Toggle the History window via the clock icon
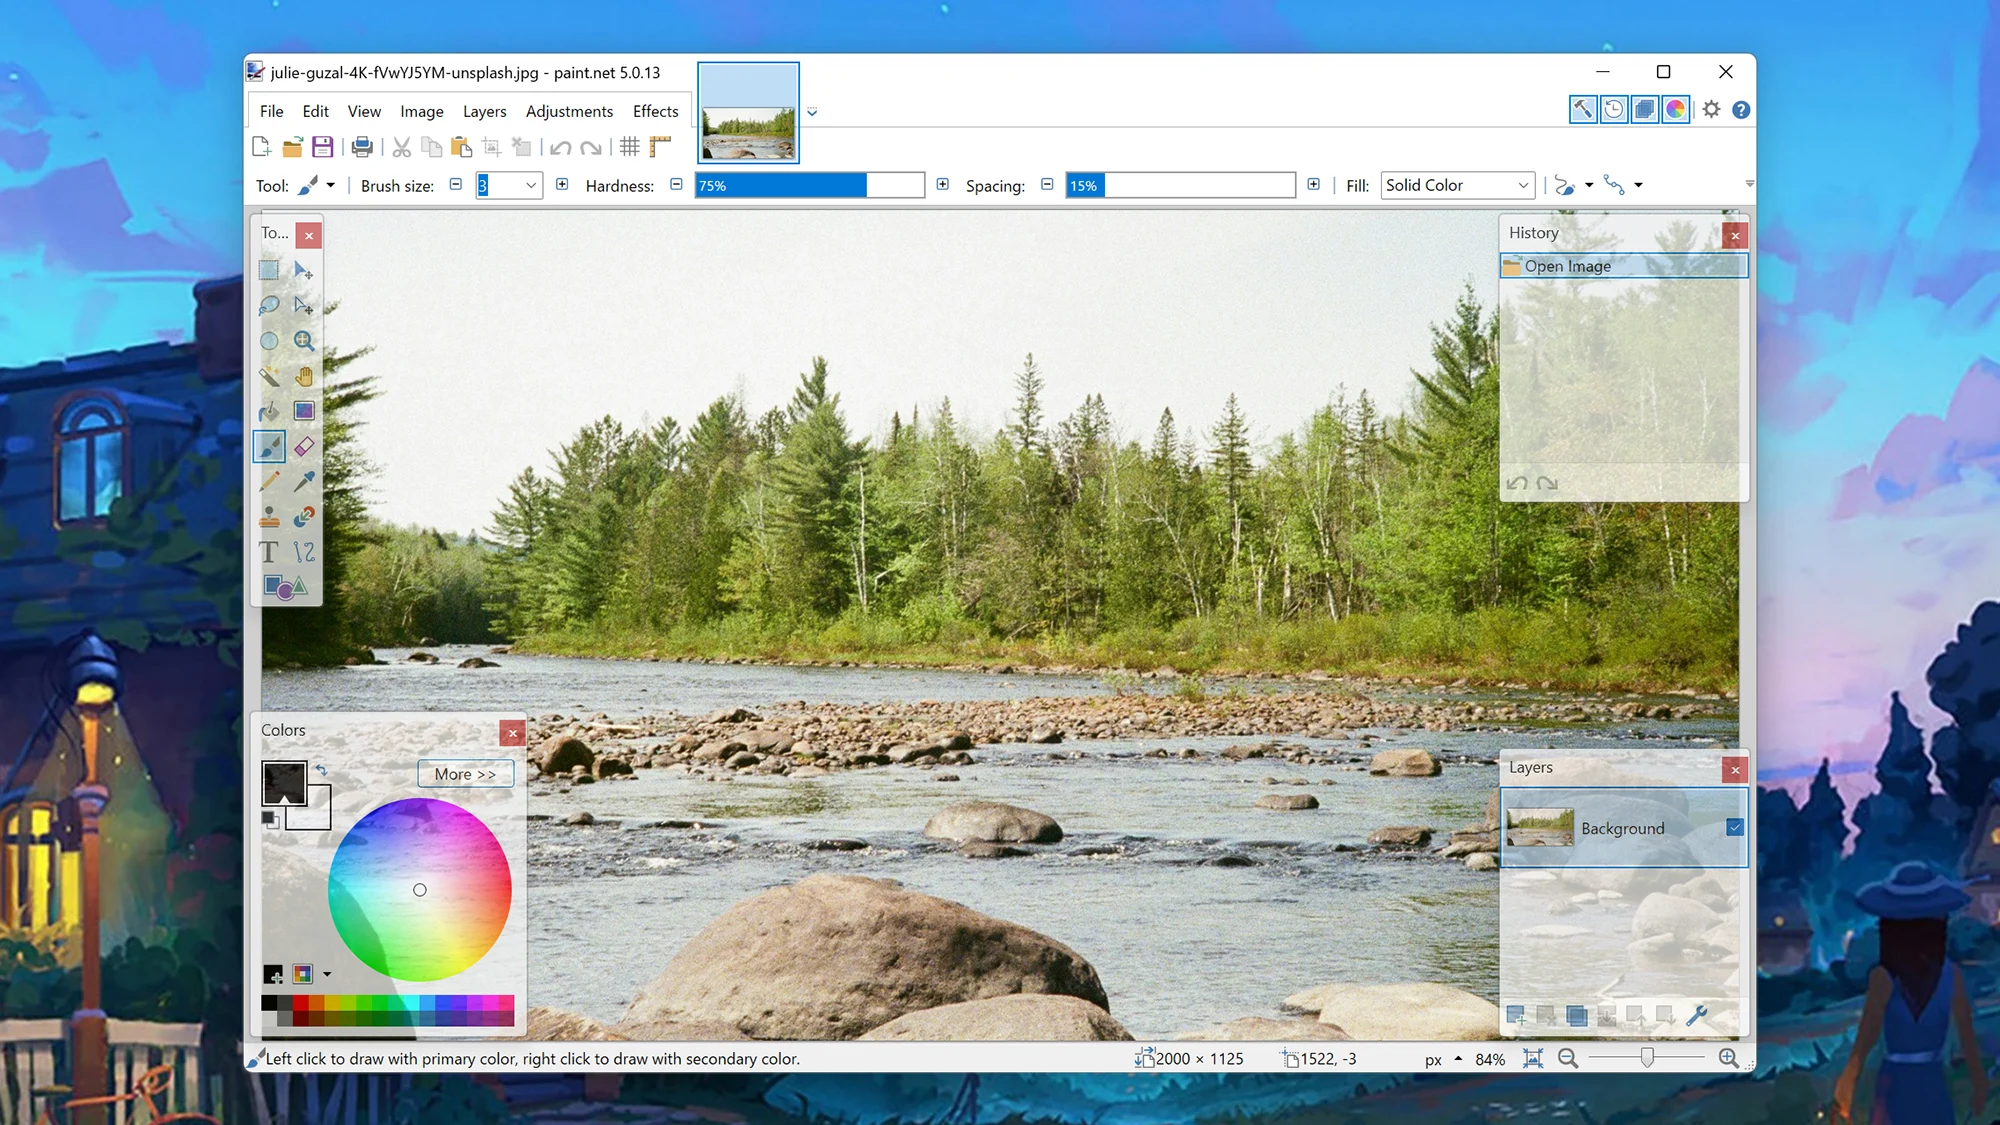 click(1613, 109)
